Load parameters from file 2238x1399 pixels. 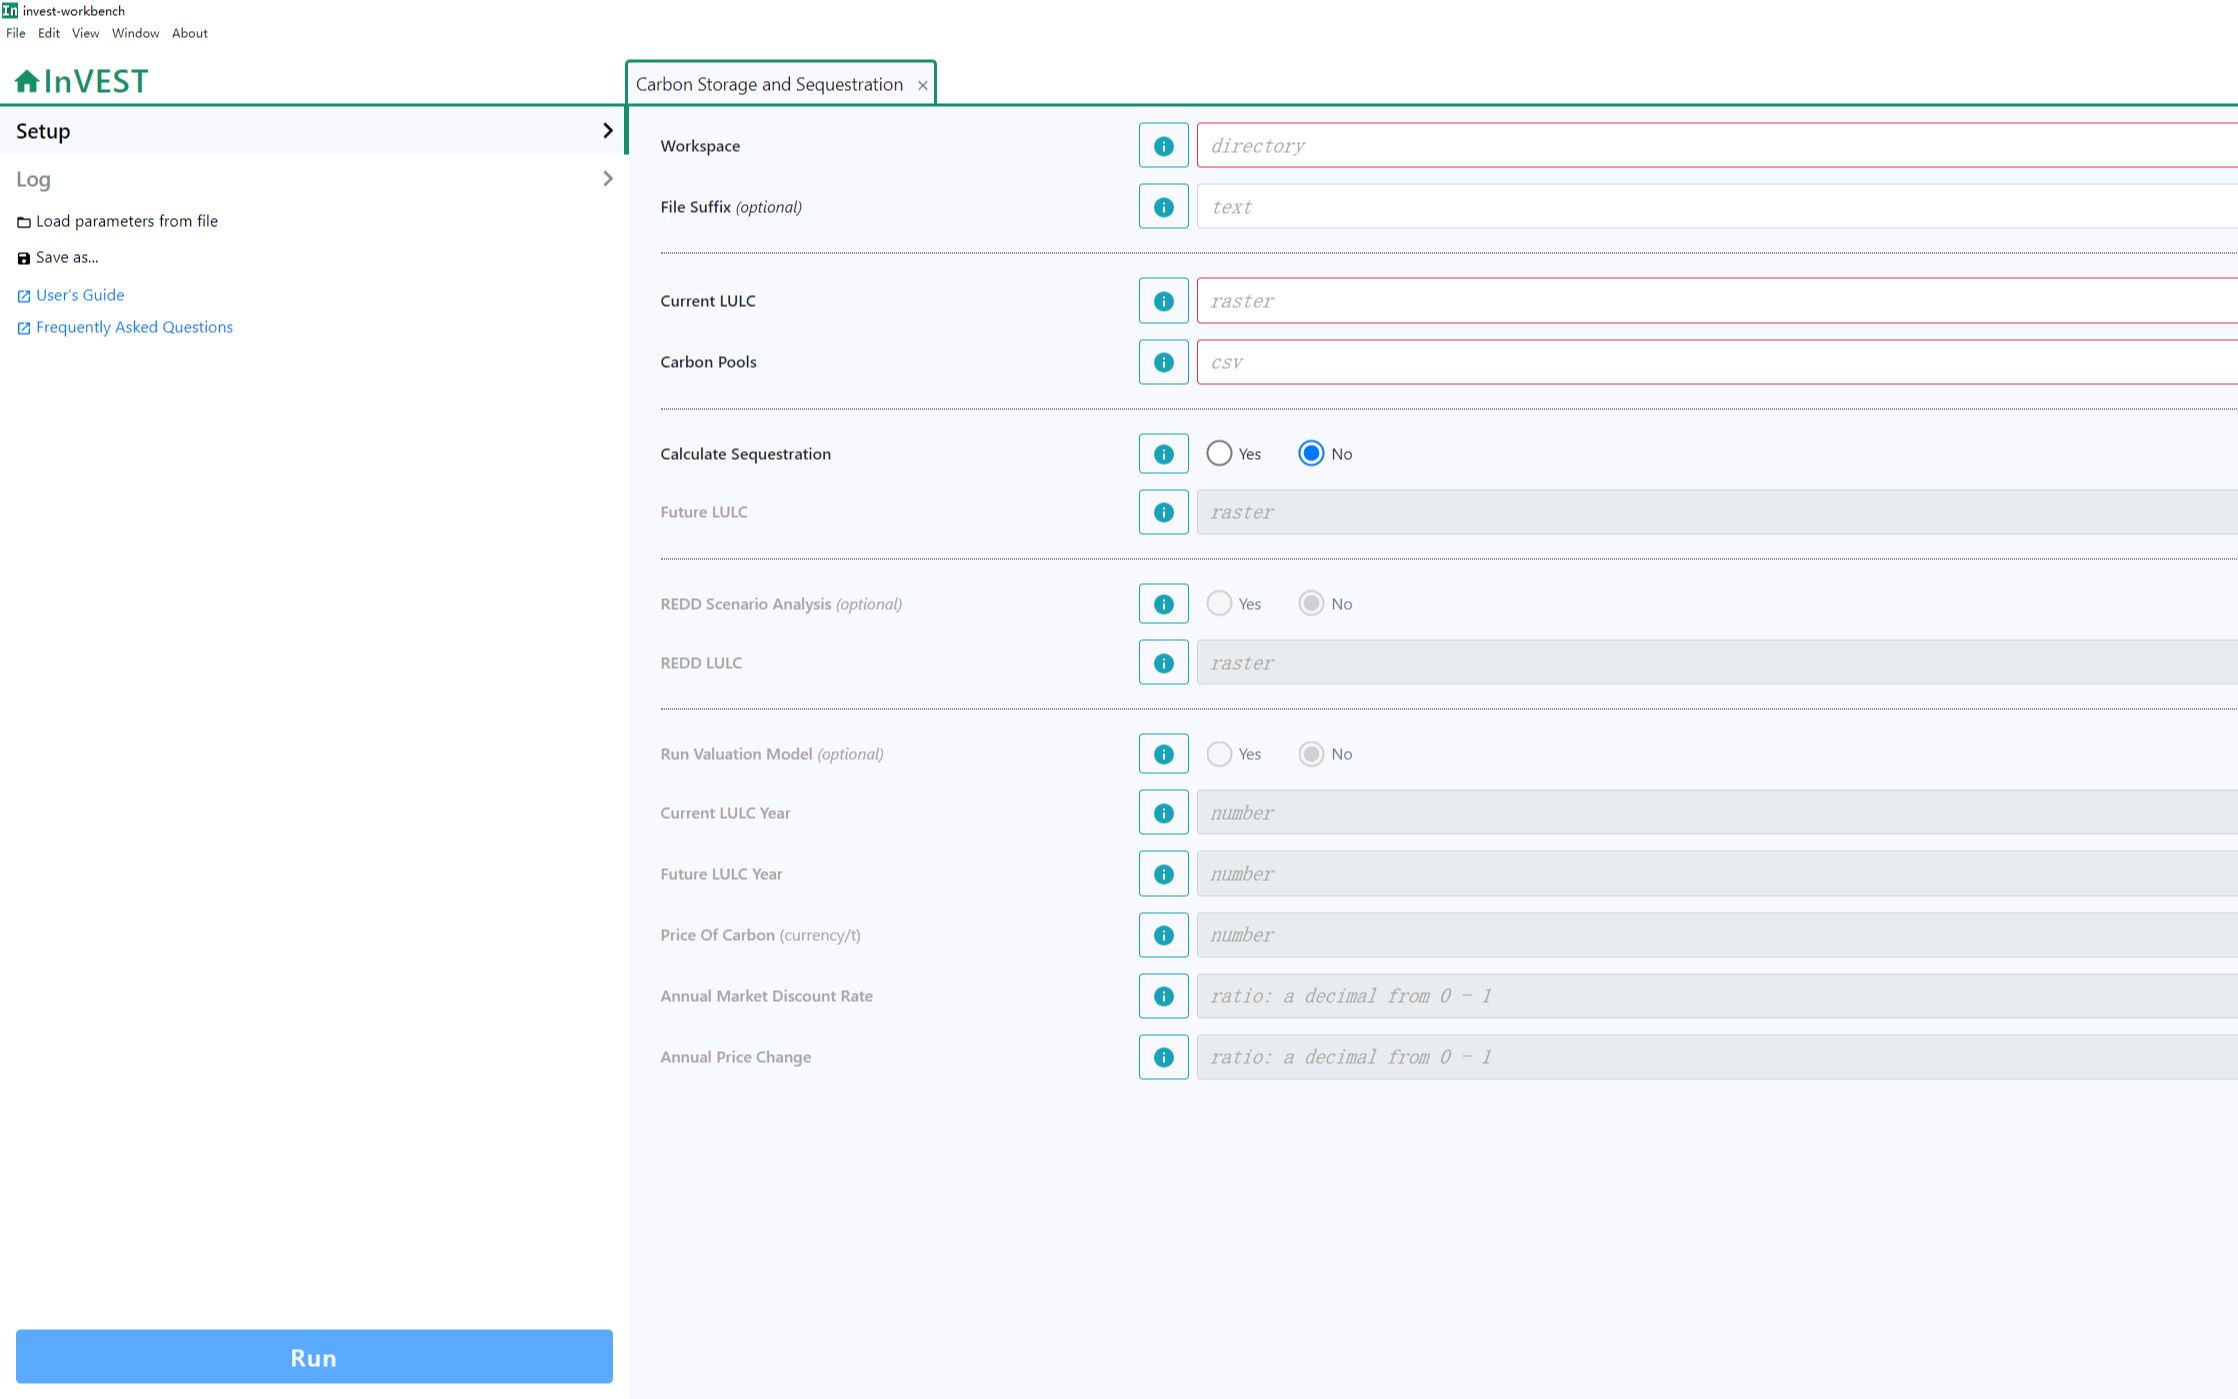[x=117, y=221]
